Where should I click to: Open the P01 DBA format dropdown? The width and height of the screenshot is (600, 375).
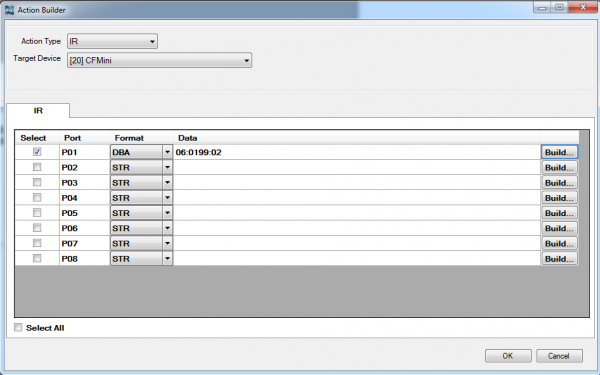pos(141,152)
